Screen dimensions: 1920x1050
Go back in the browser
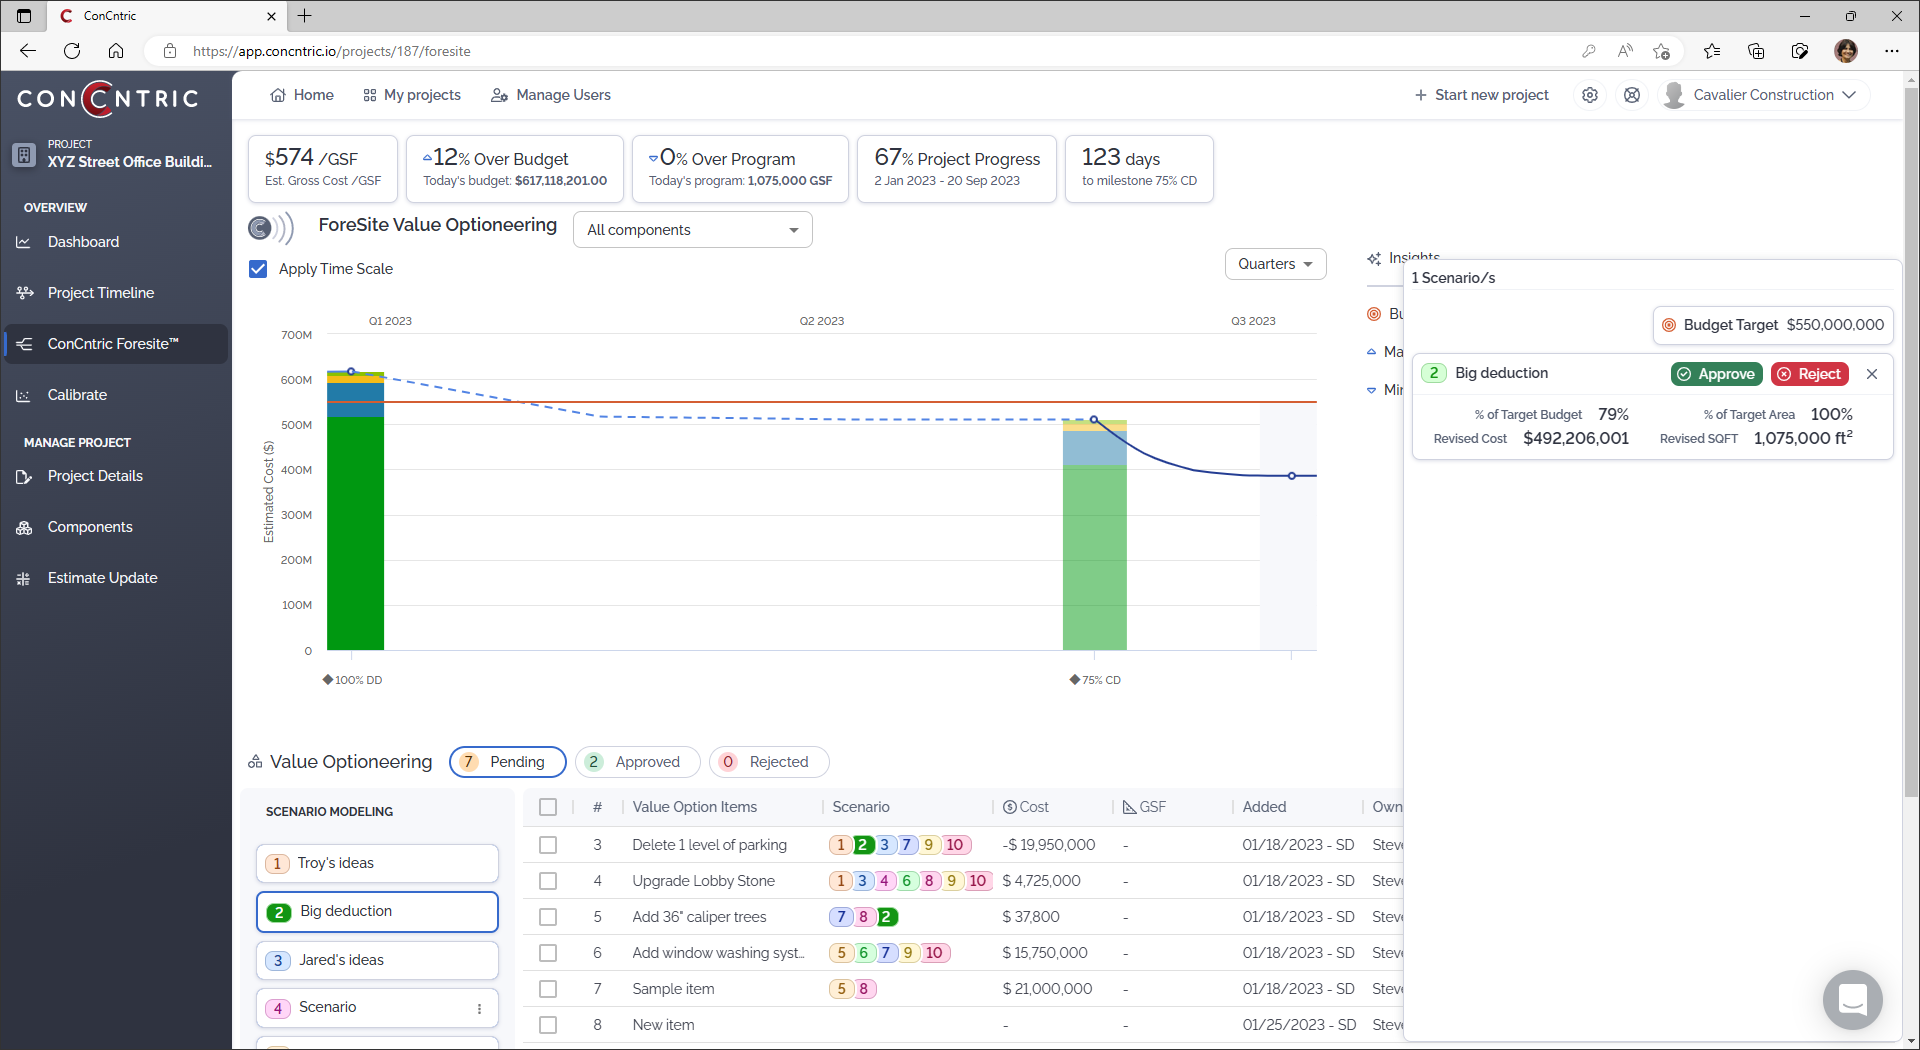pyautogui.click(x=28, y=51)
